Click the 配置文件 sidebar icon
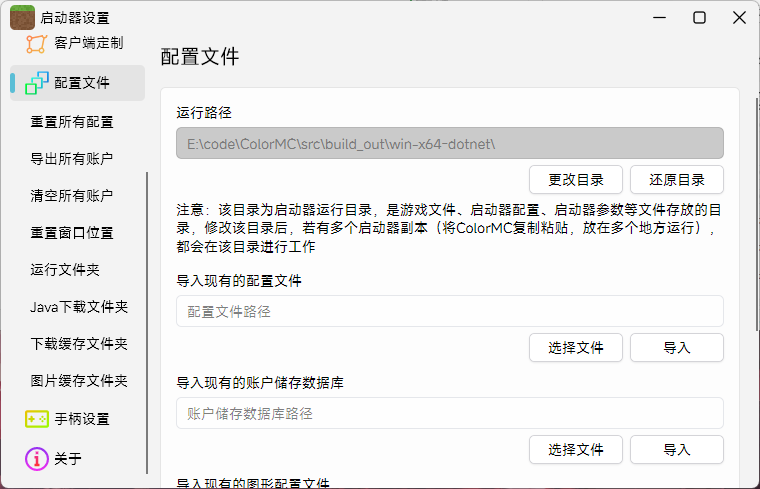 click(x=37, y=83)
